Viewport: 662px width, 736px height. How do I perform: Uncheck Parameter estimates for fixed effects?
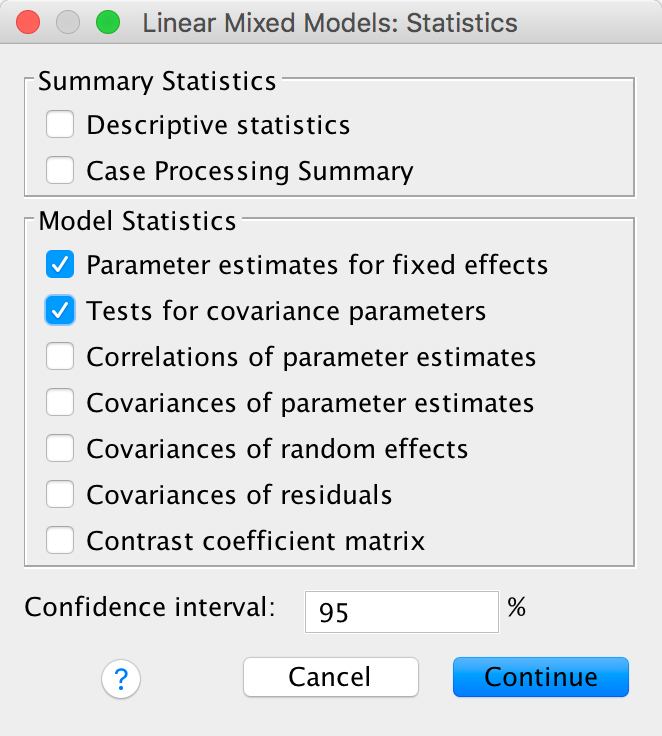pyautogui.click(x=60, y=265)
